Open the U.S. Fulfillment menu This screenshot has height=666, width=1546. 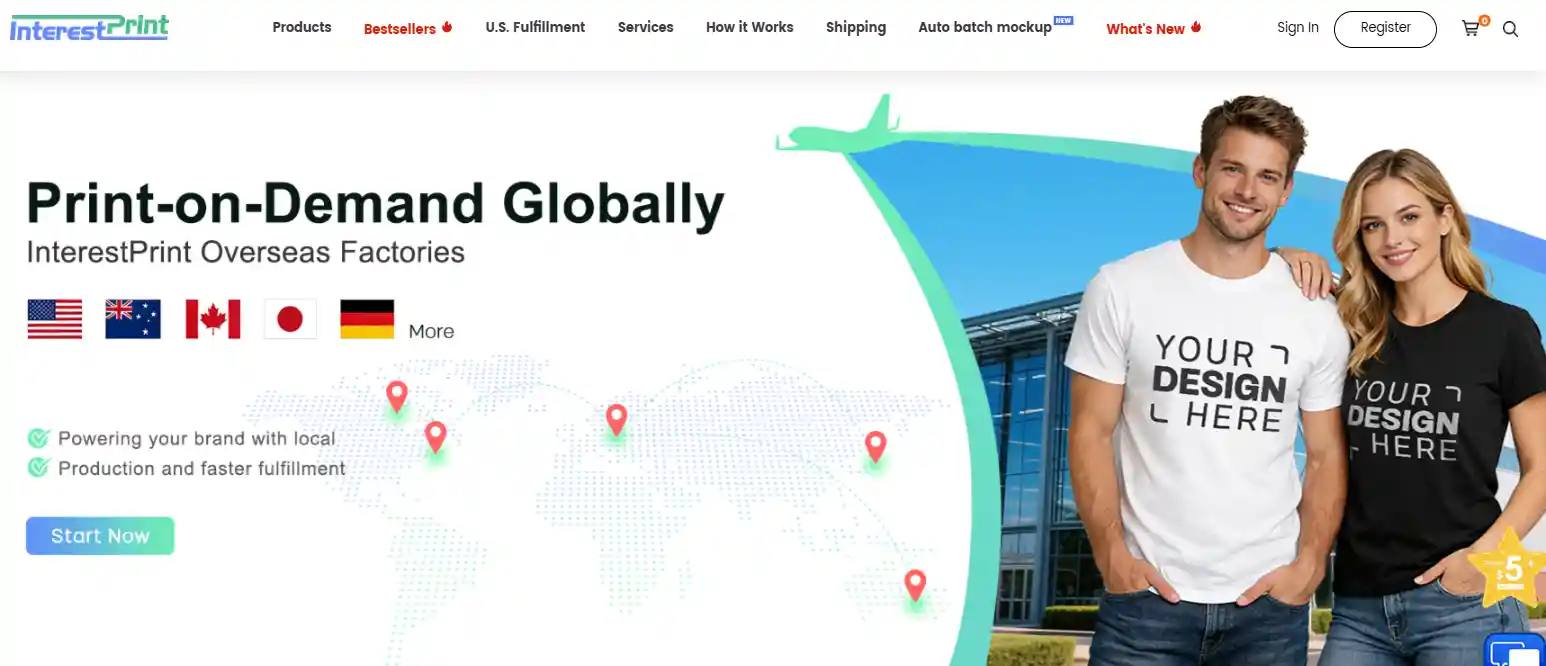click(x=535, y=27)
